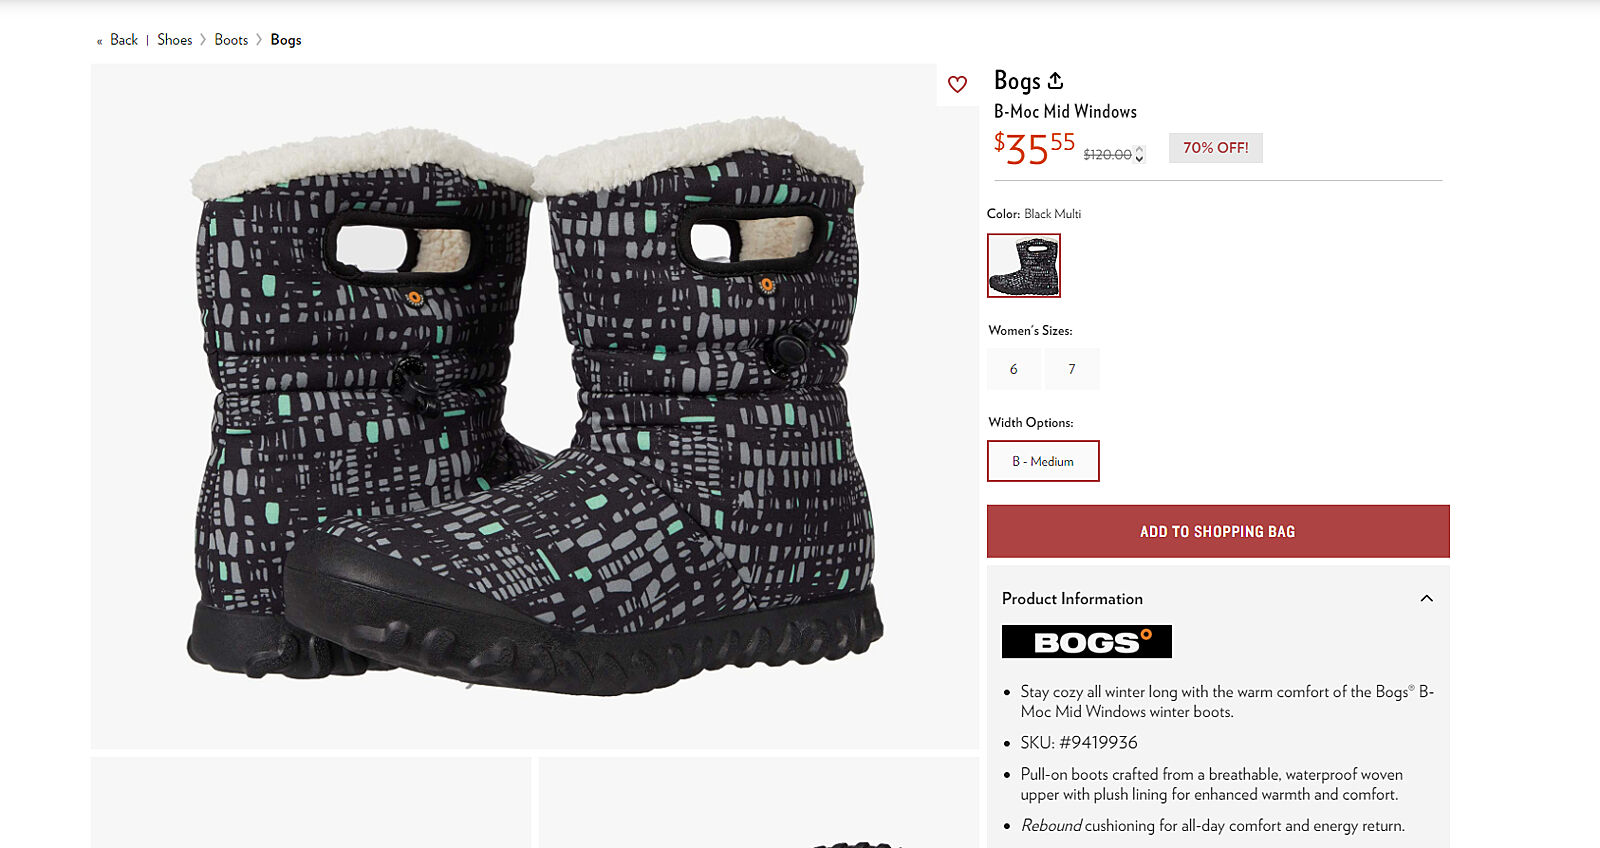The width and height of the screenshot is (1600, 848).
Task: Click the double-arrow Back icon
Action: 99,41
